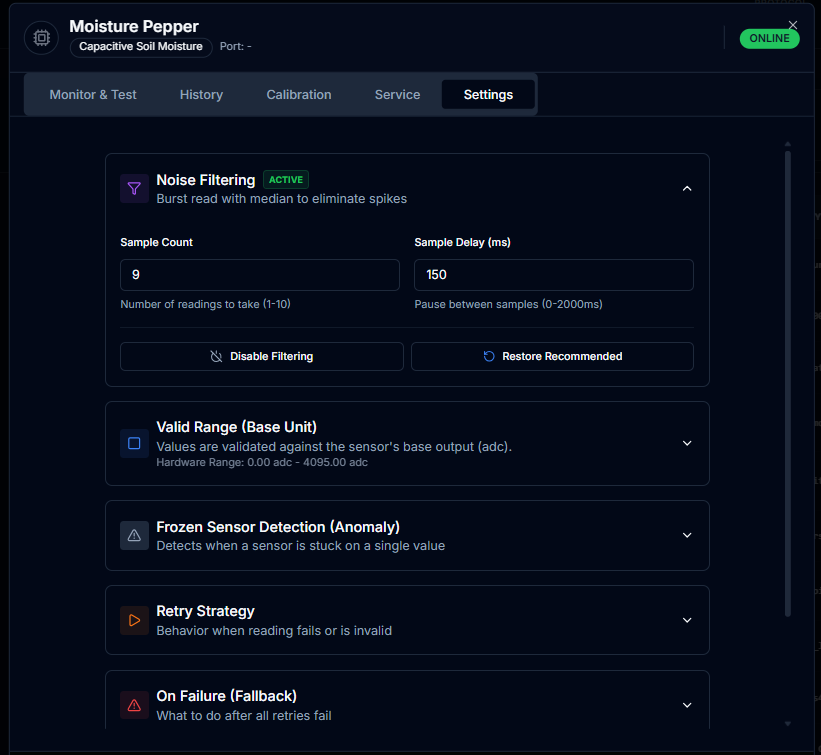Image resolution: width=821 pixels, height=755 pixels.
Task: Click the circular arrow icon in Restore Recommended
Action: 489,357
